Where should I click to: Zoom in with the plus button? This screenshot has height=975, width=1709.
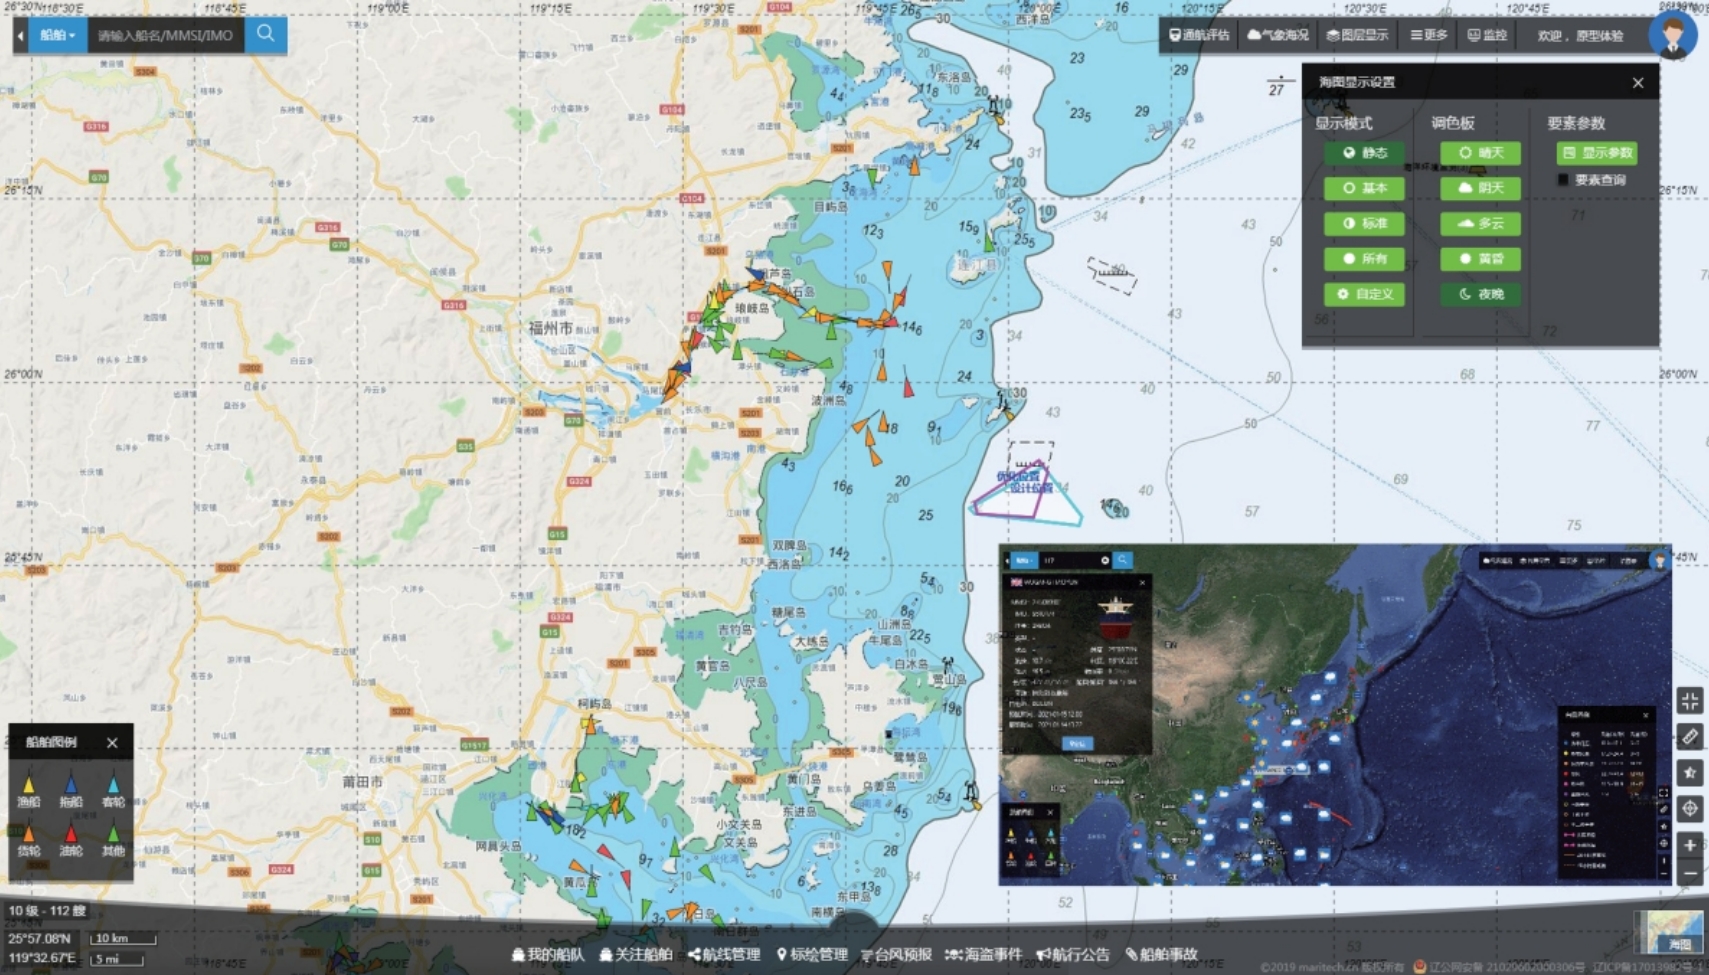pos(1690,845)
